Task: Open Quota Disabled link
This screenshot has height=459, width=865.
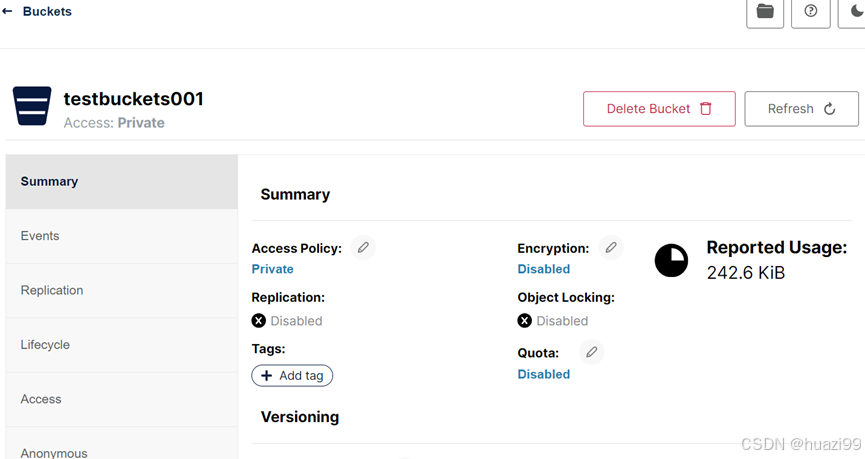Action: 543,374
